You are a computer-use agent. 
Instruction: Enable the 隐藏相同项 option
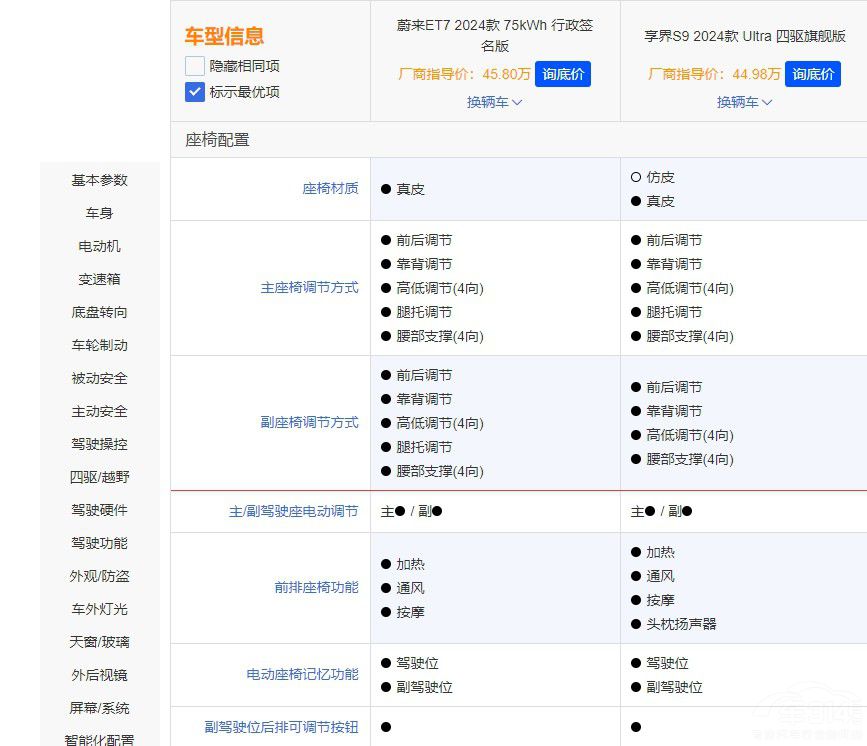[x=193, y=65]
